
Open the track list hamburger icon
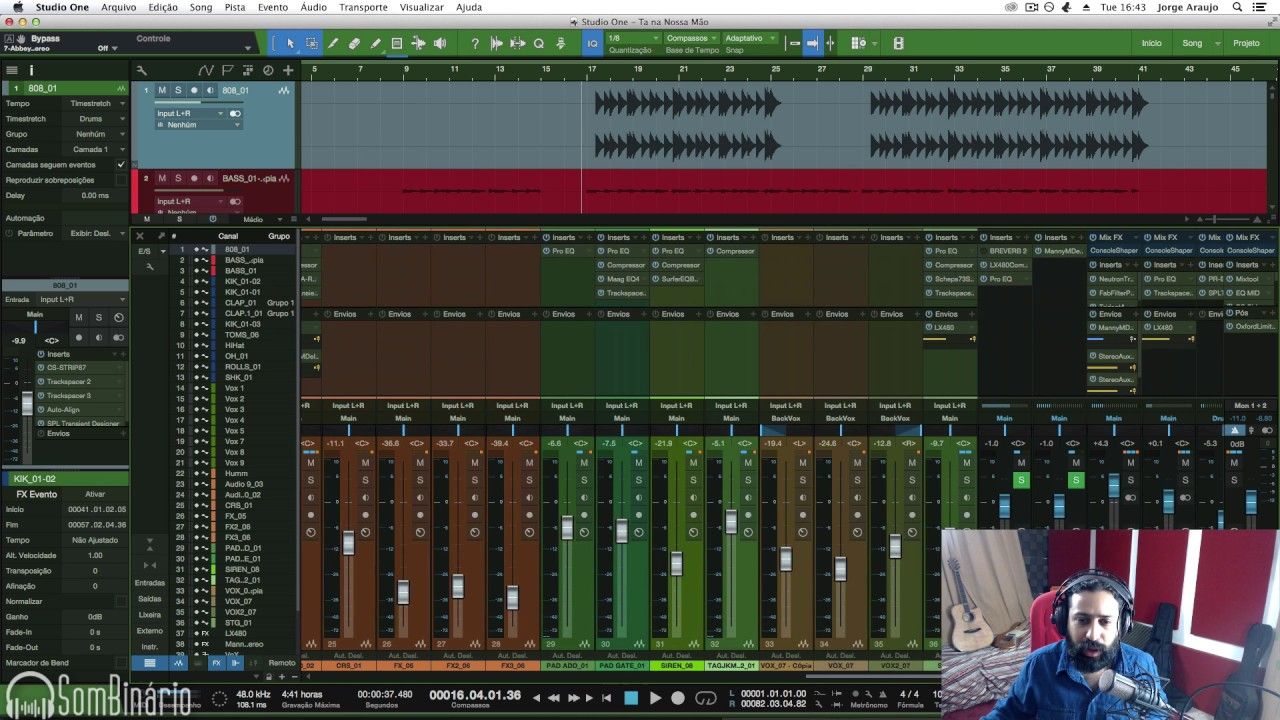(12, 70)
